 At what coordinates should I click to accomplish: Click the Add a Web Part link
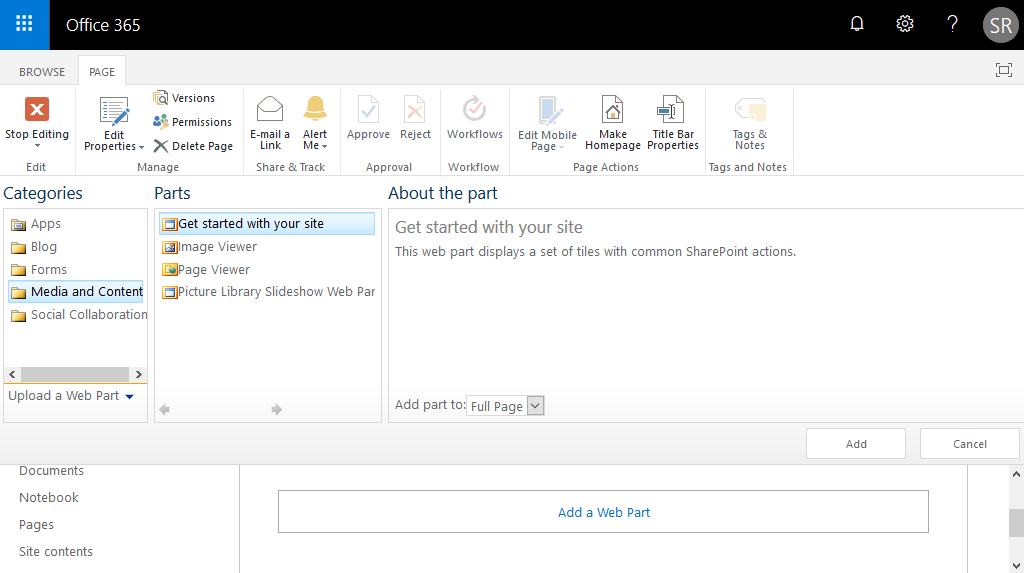(x=603, y=512)
